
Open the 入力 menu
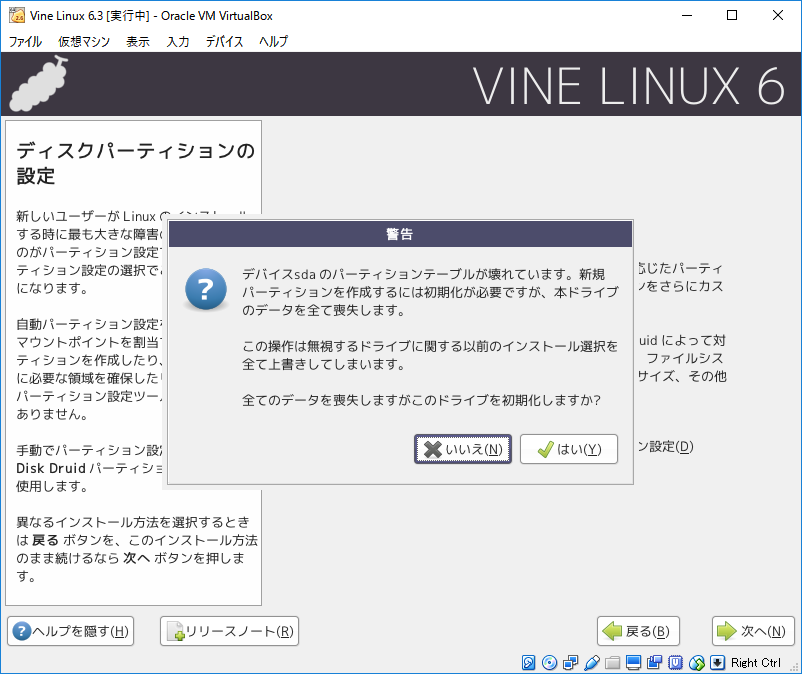tap(178, 41)
